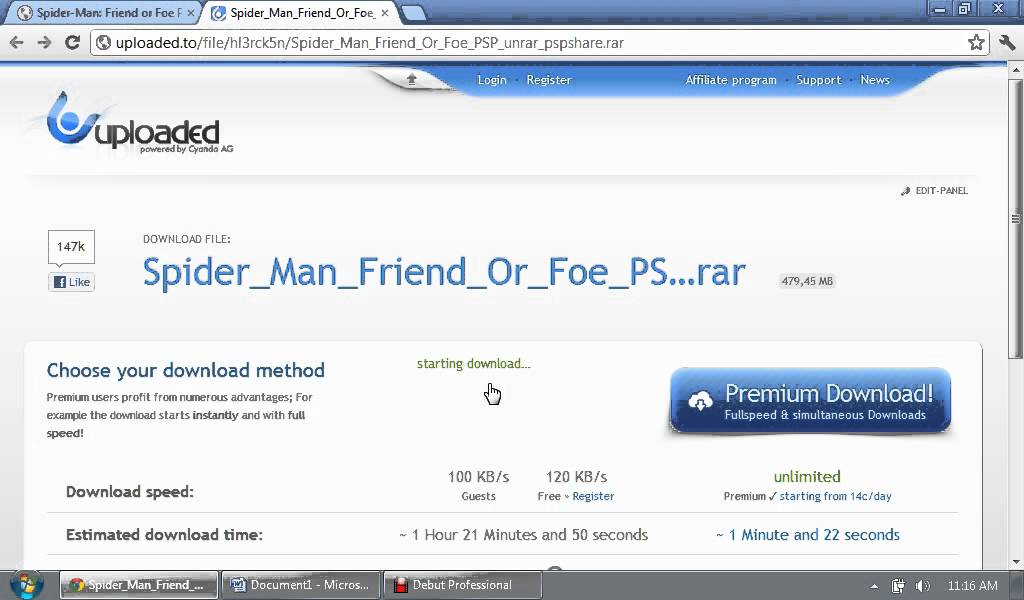Viewport: 1024px width, 600px height.
Task: Open the Support link
Action: (x=818, y=80)
